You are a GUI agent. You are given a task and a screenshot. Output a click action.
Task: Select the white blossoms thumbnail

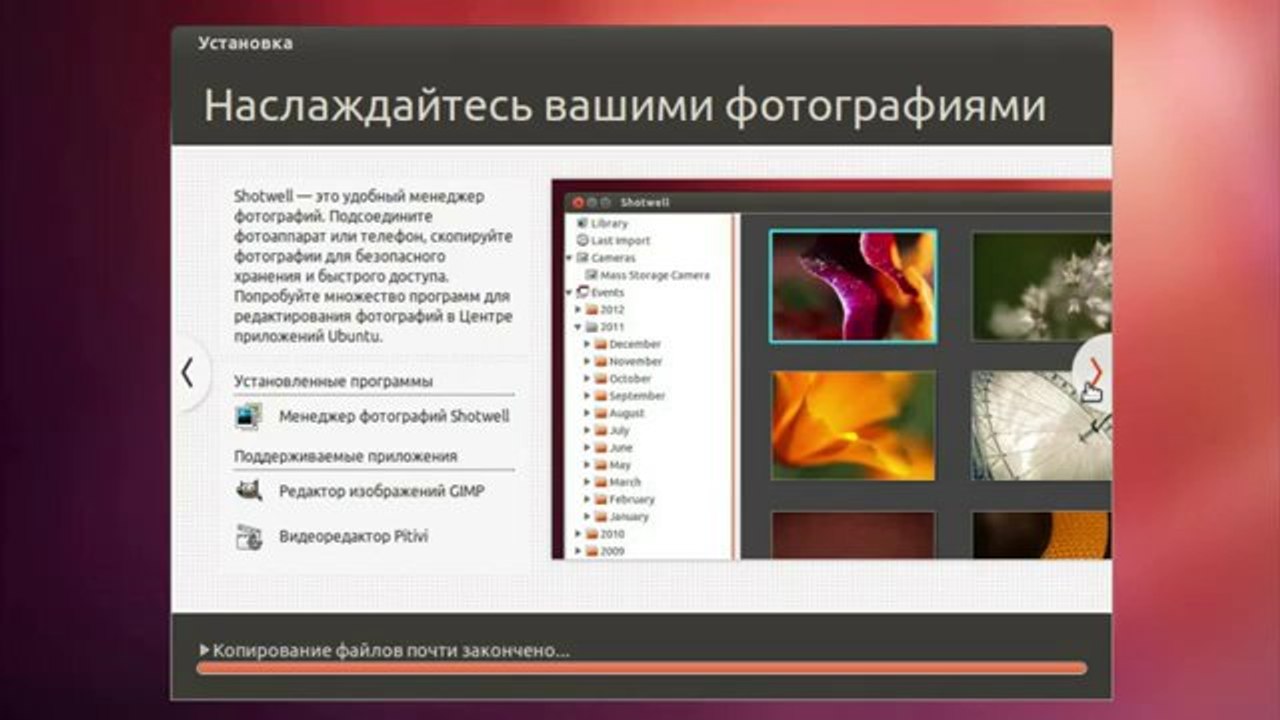pos(1041,286)
